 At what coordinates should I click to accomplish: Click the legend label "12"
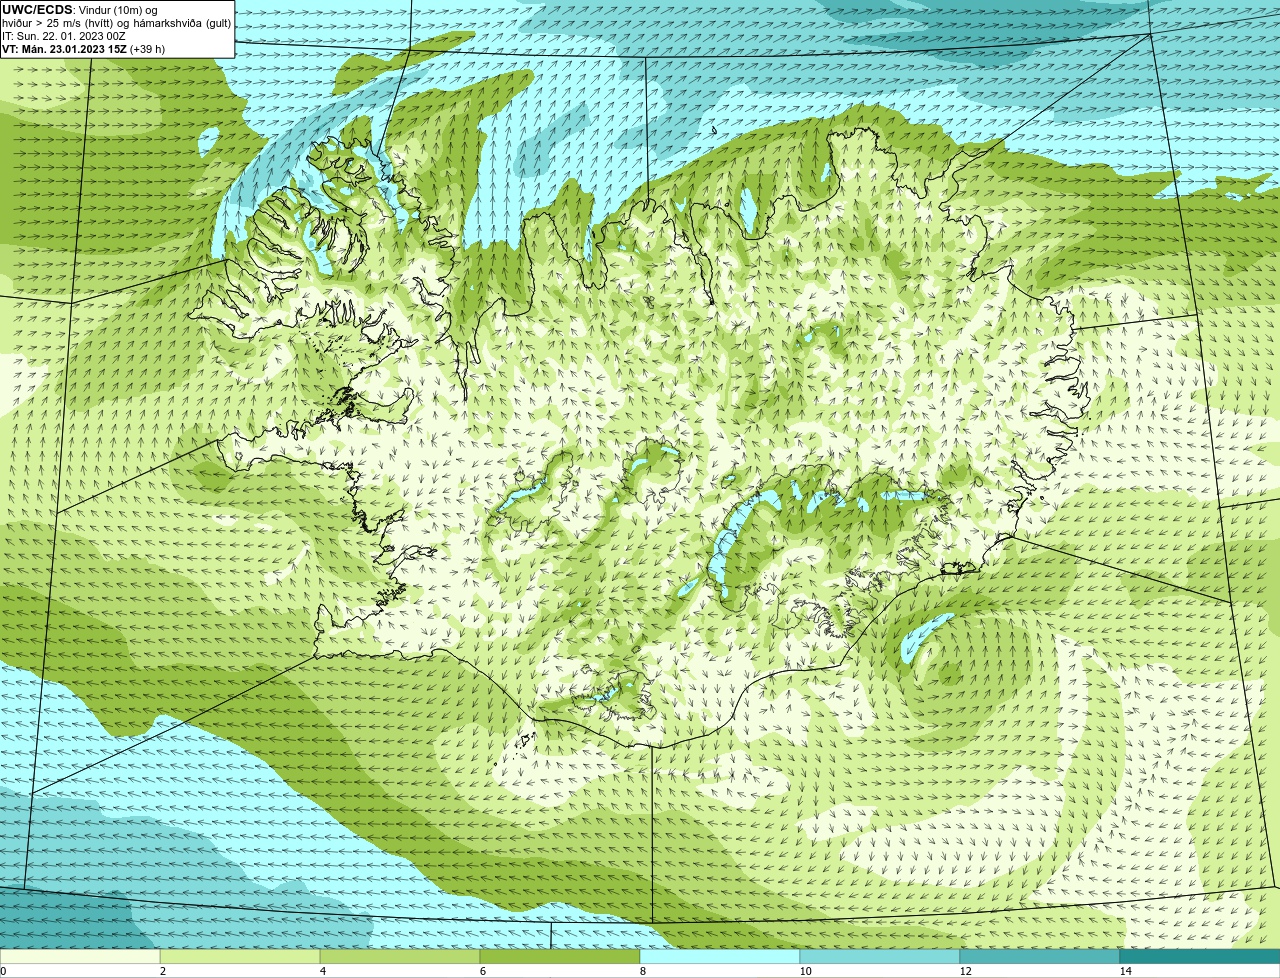[x=965, y=971]
